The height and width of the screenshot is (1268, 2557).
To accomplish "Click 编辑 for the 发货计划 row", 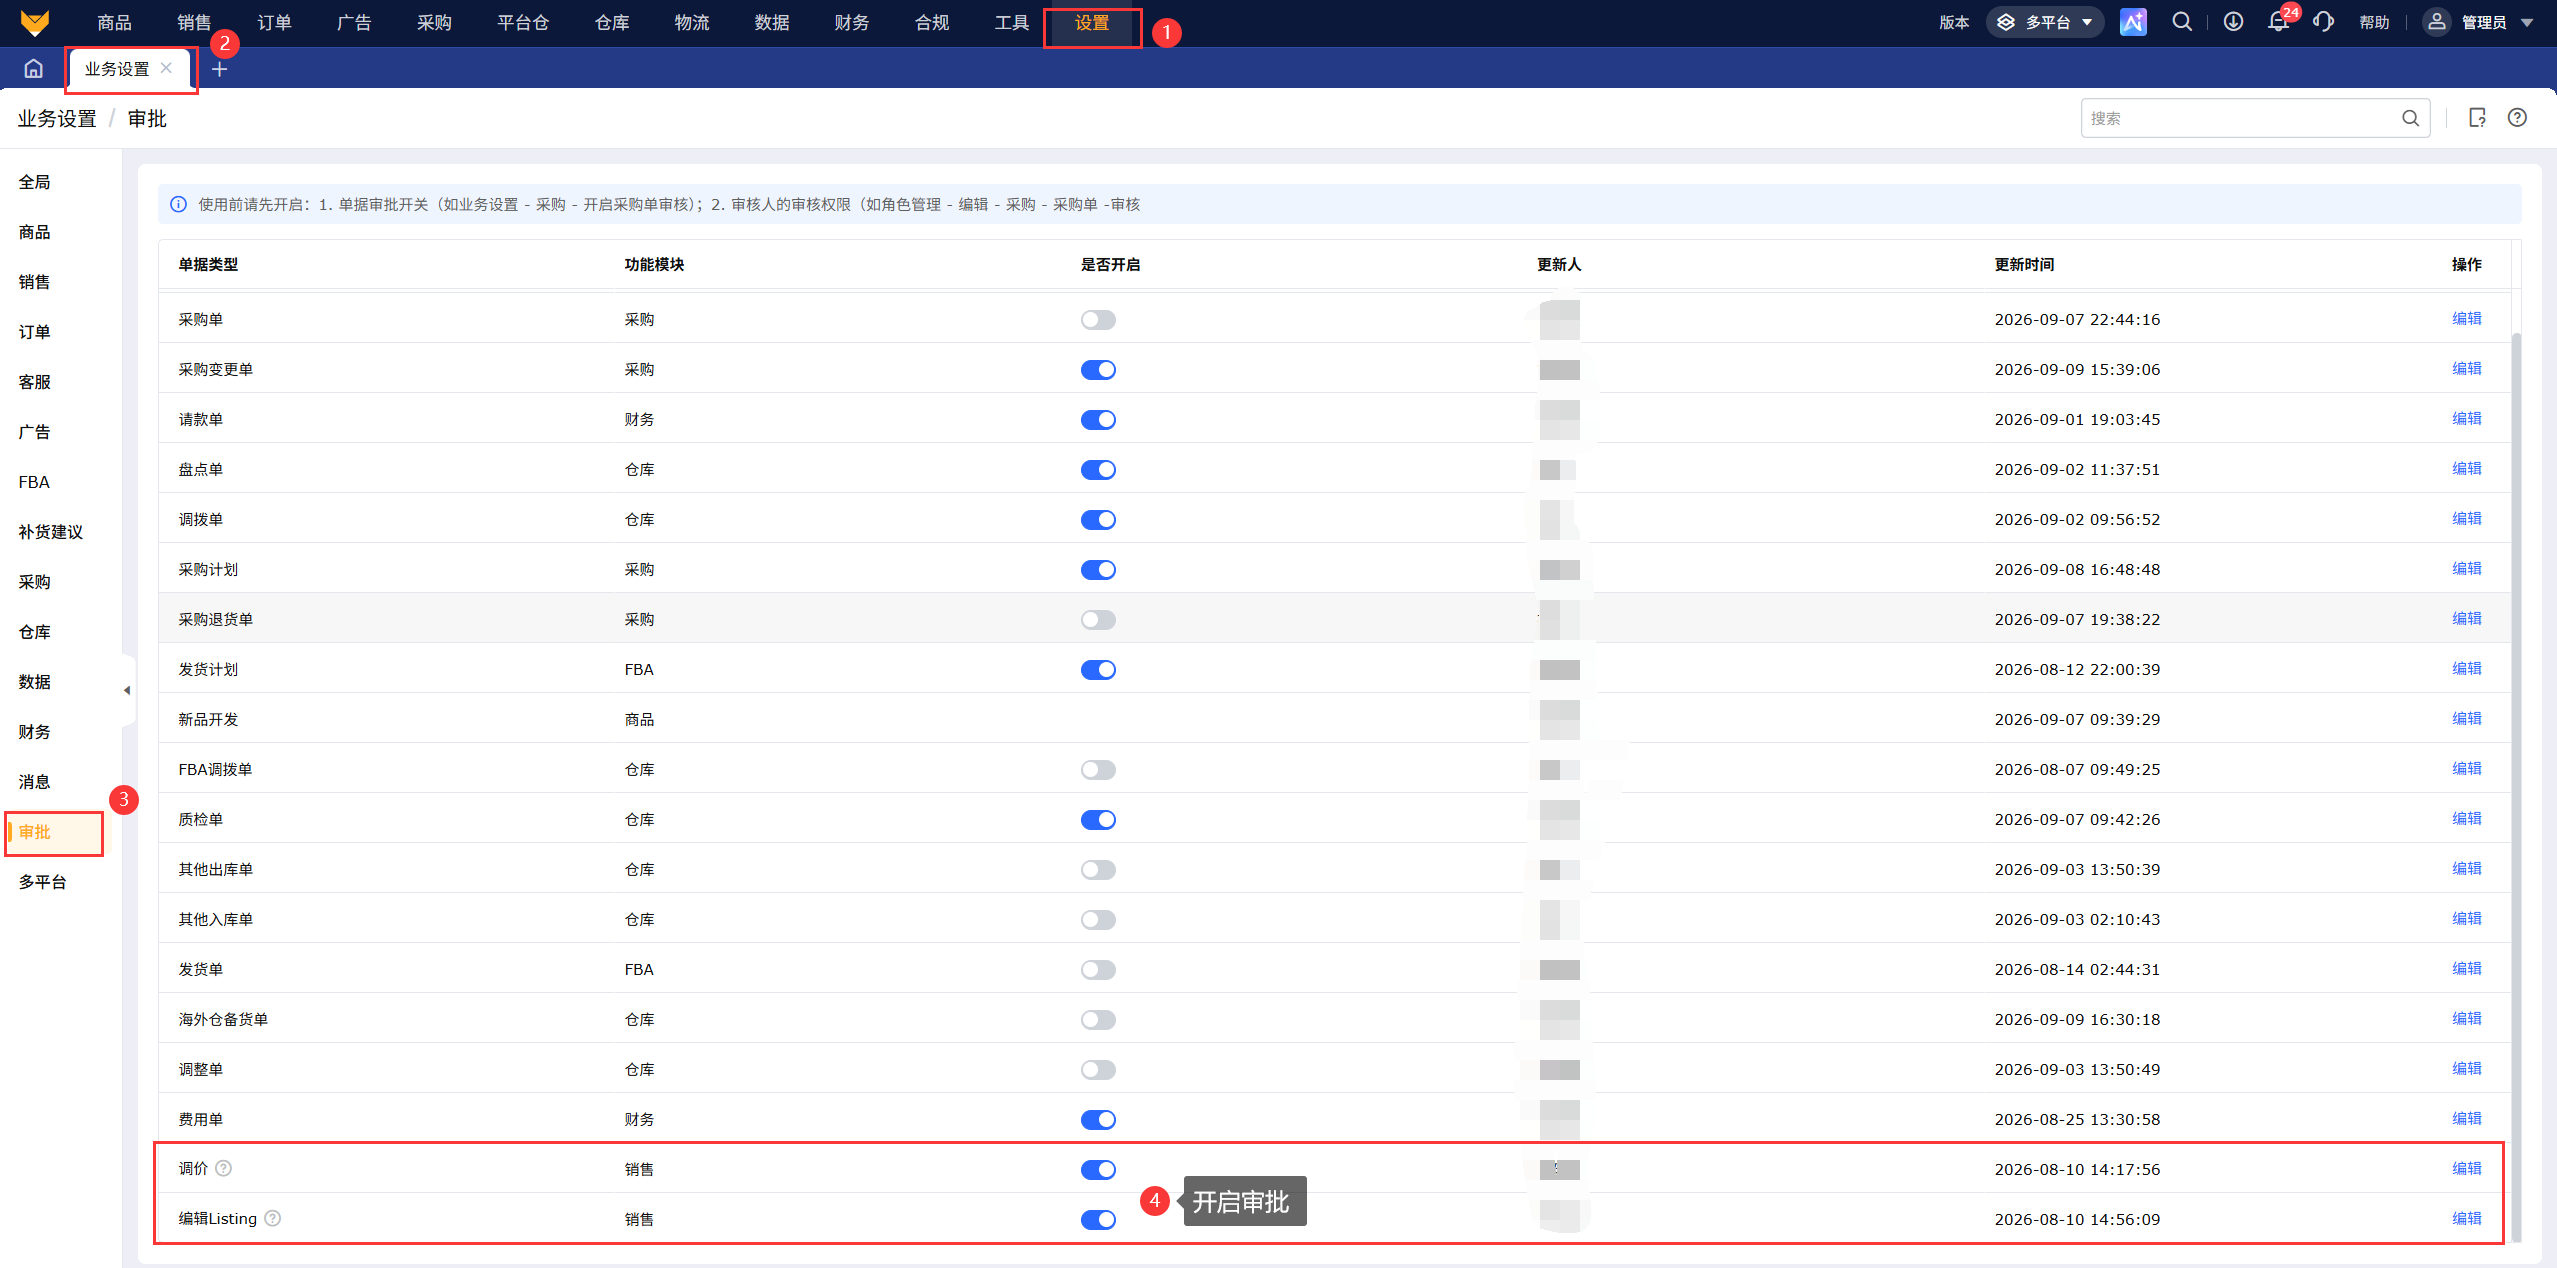I will [2467, 668].
